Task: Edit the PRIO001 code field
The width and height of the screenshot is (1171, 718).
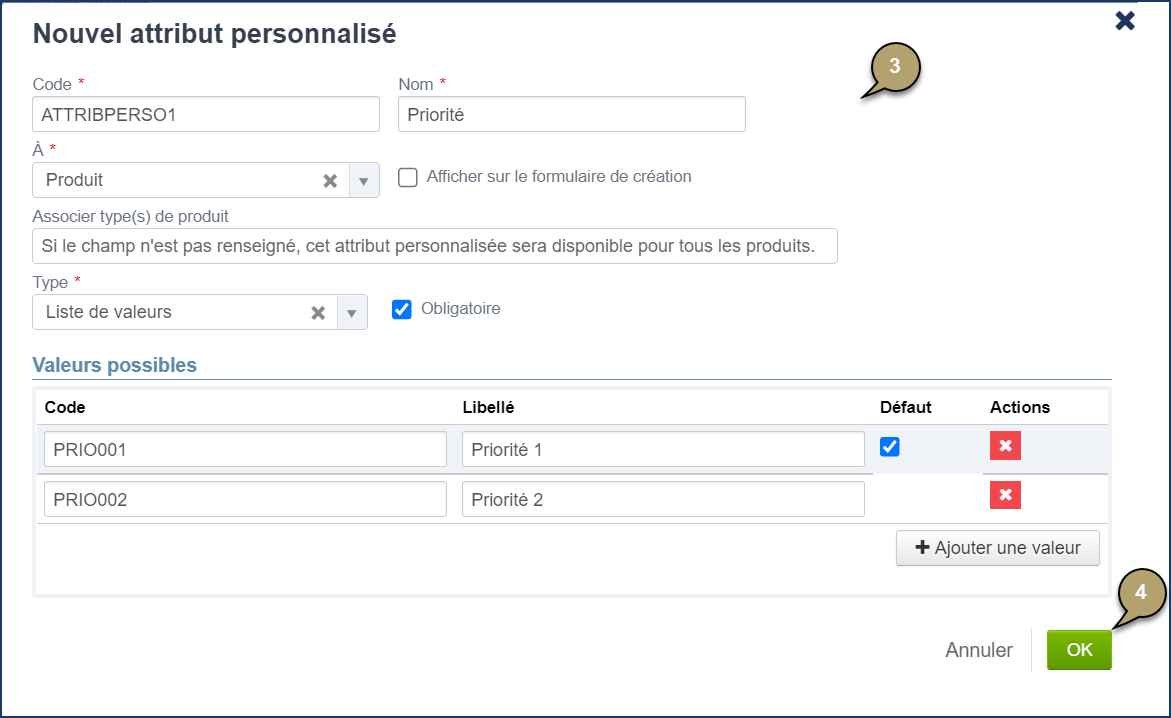Action: pyautogui.click(x=244, y=448)
